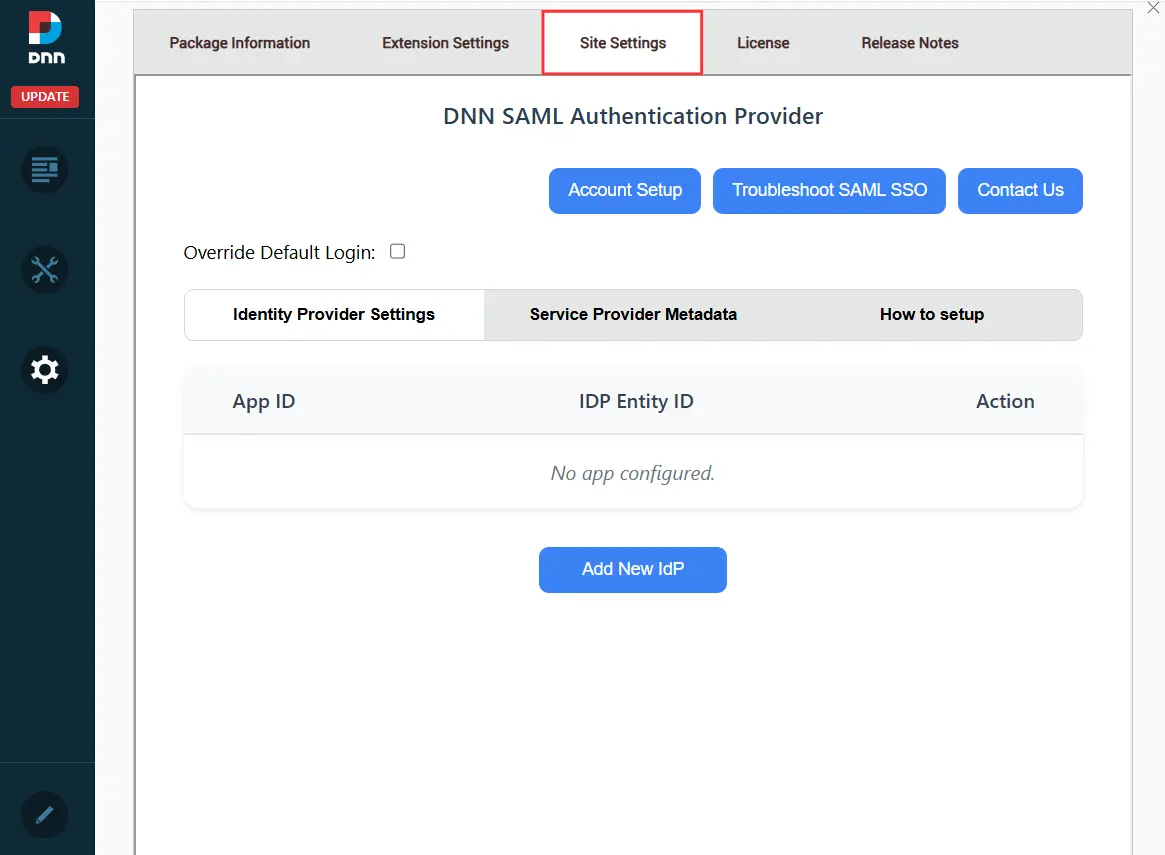Click the Edit pencil icon
The width and height of the screenshot is (1165, 855).
click(x=45, y=815)
